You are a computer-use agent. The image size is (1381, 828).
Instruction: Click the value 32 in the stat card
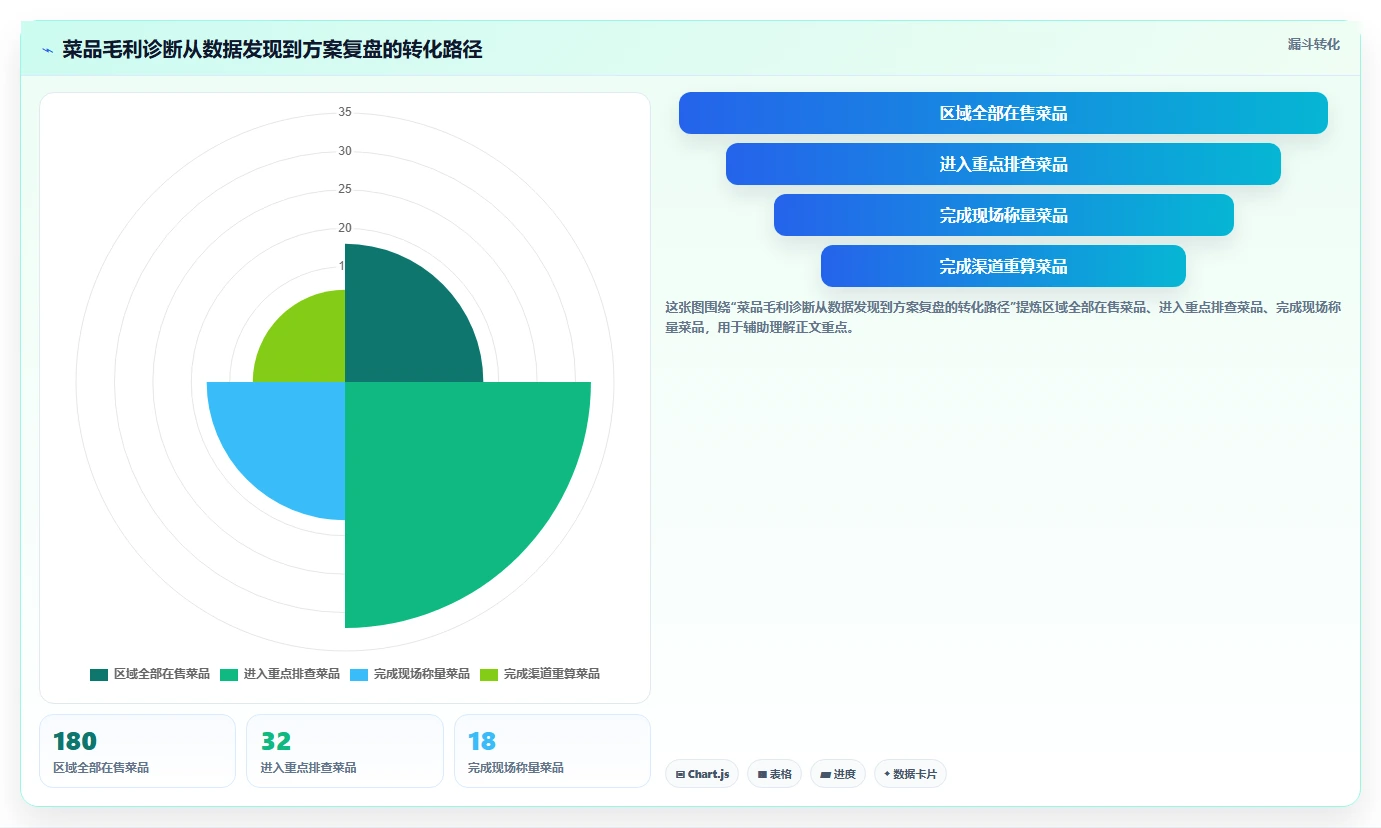point(276,741)
